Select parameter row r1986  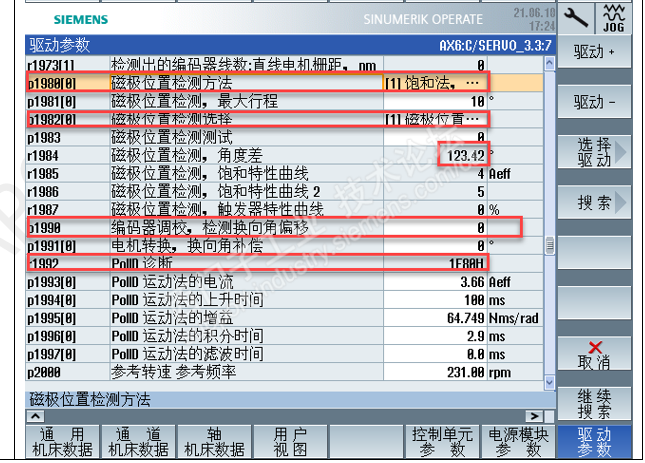coord(284,192)
